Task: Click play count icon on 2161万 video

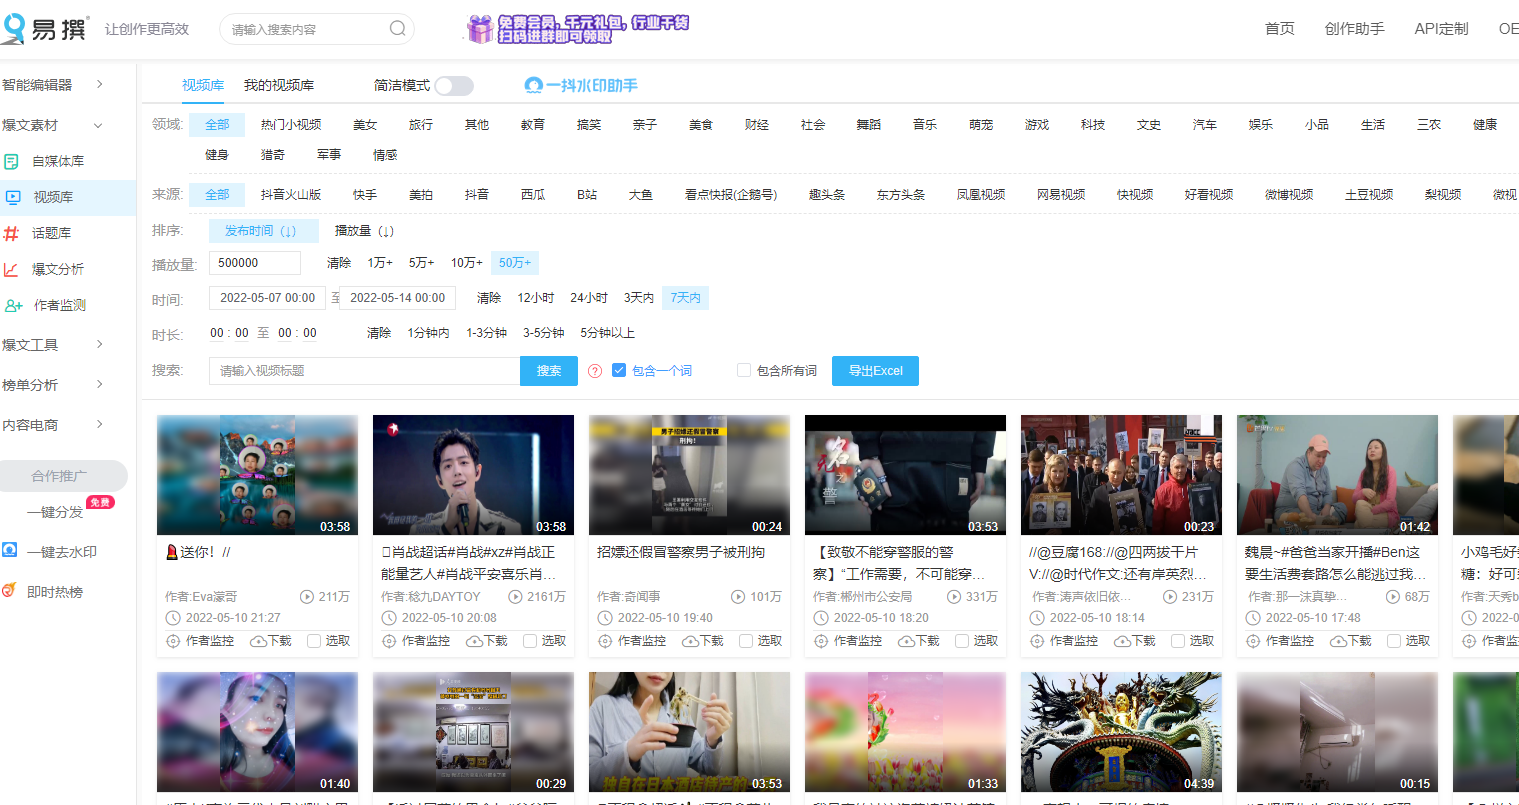Action: (515, 597)
